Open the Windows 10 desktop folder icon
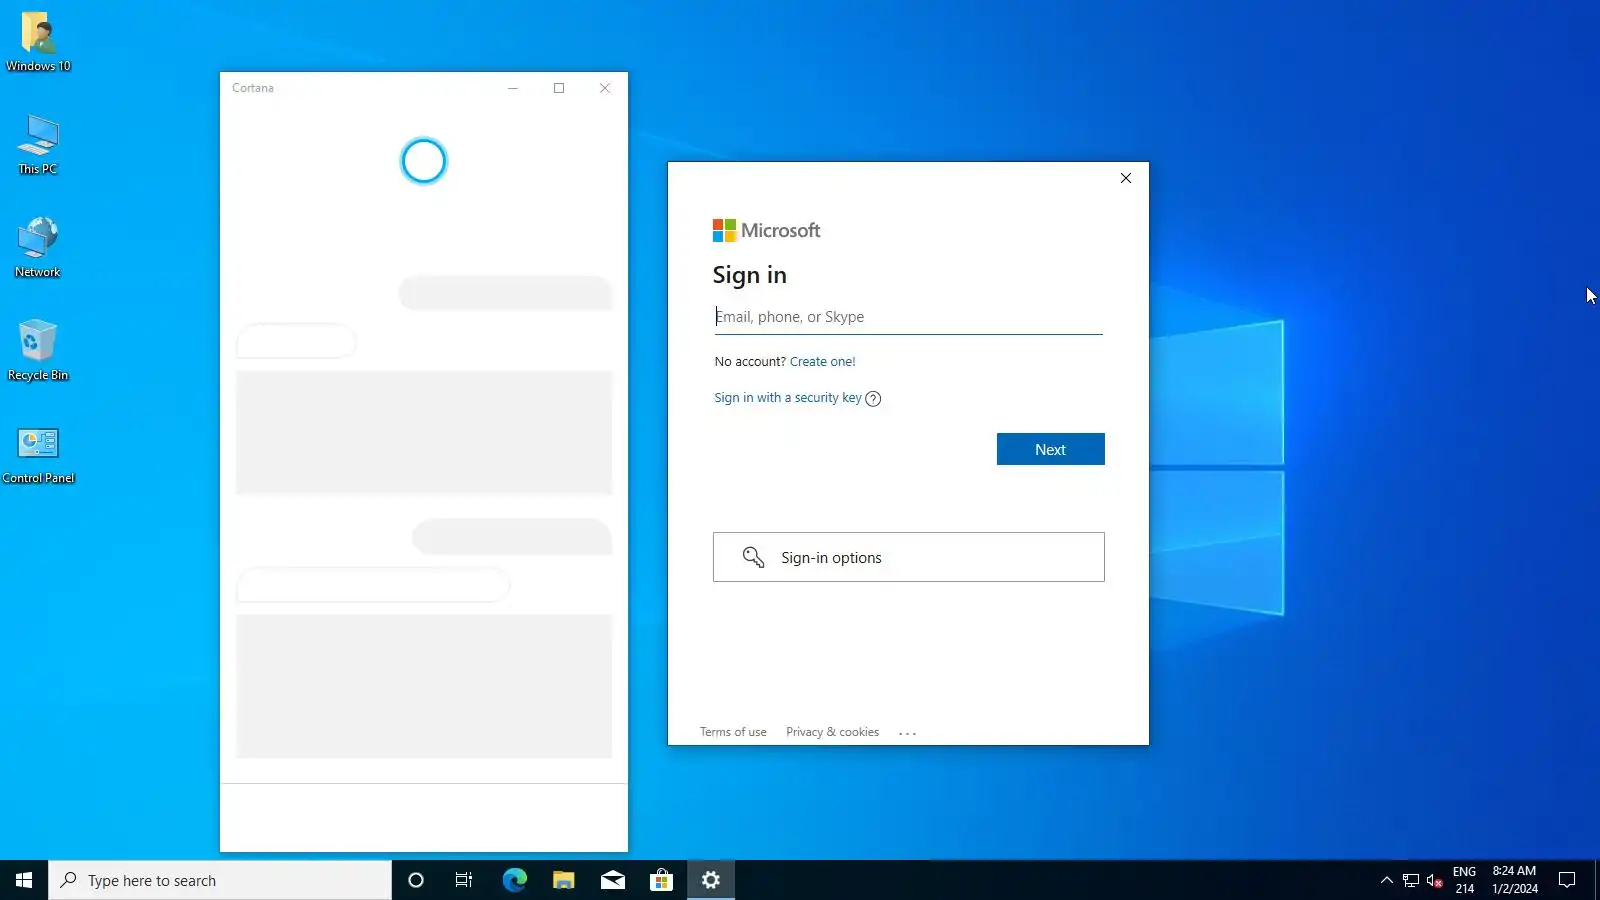Image resolution: width=1600 pixels, height=900 pixels. point(38,42)
